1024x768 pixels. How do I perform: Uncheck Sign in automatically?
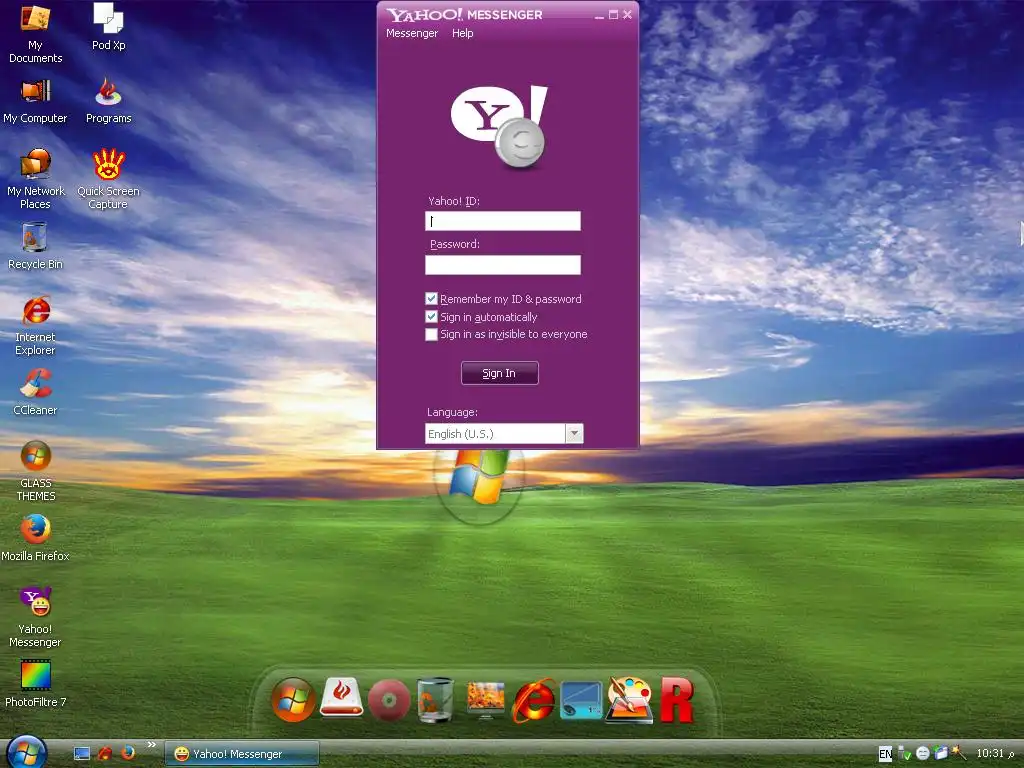tap(431, 317)
